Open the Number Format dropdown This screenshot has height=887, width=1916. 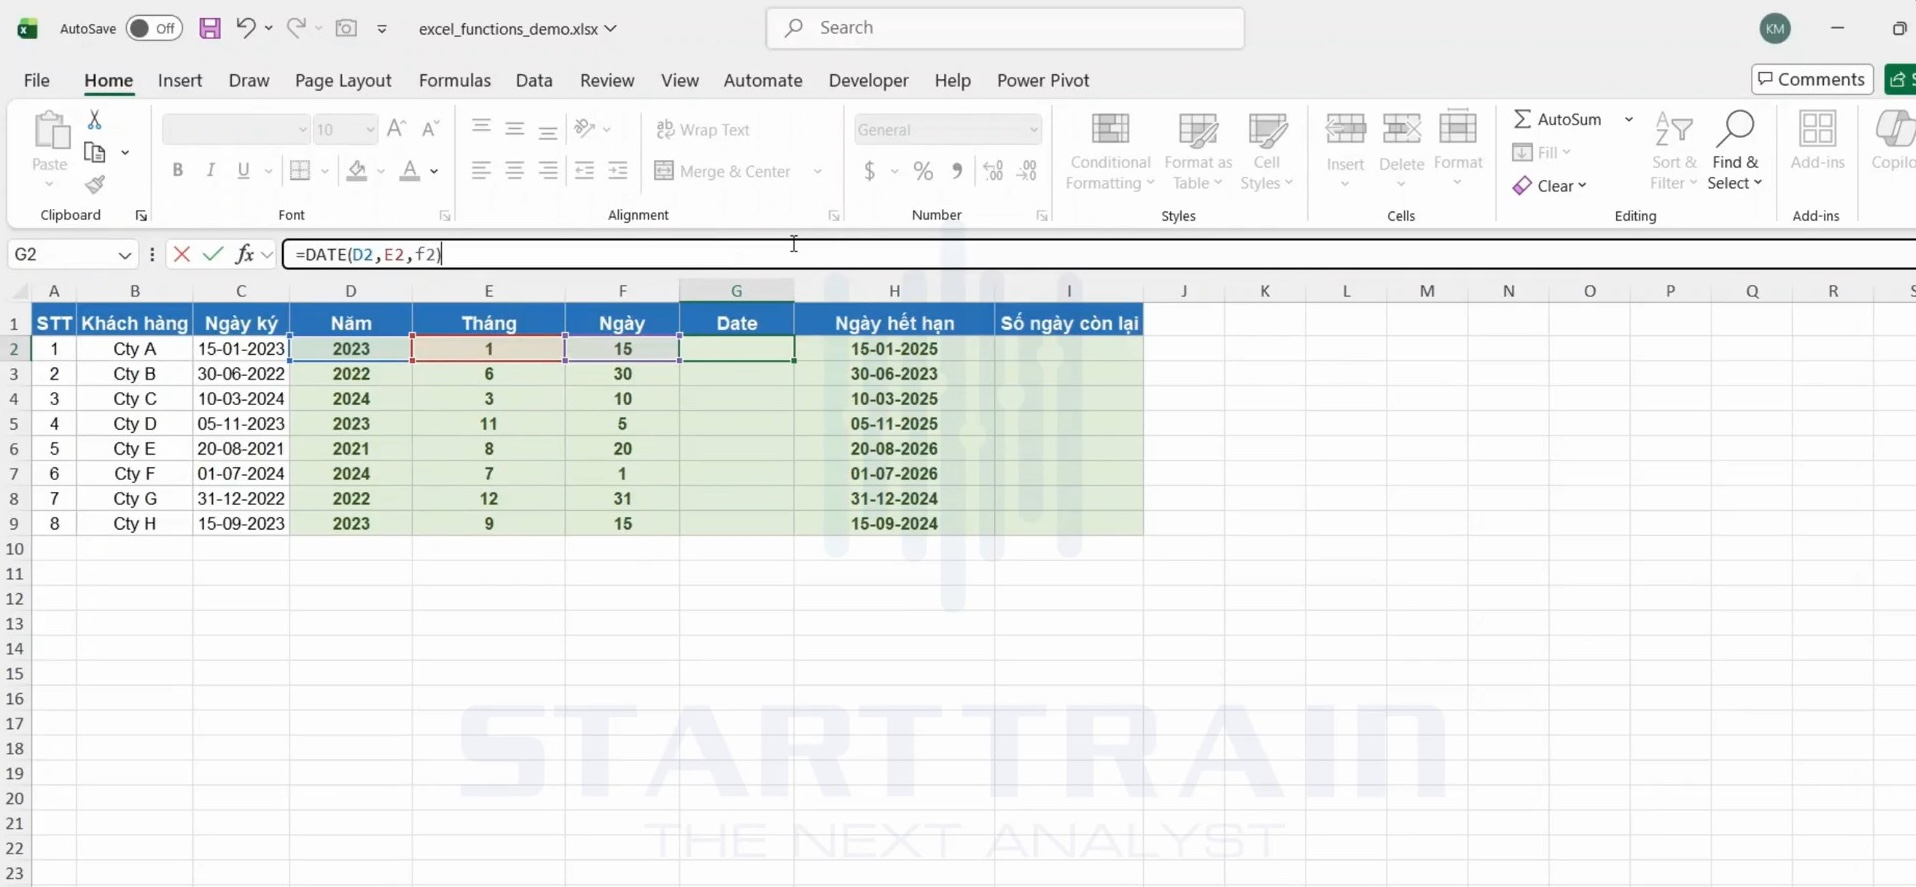point(1033,130)
